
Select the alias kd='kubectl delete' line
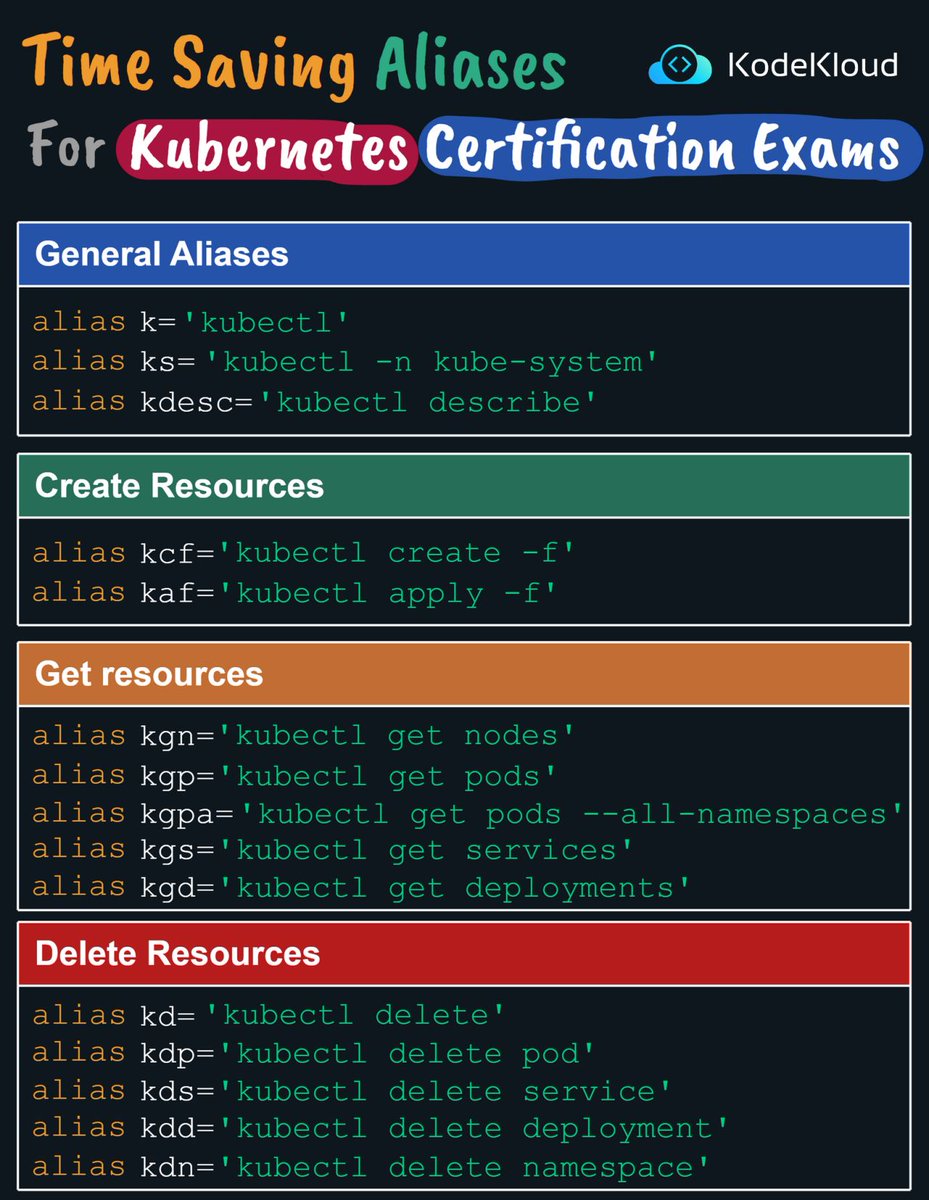click(269, 1016)
